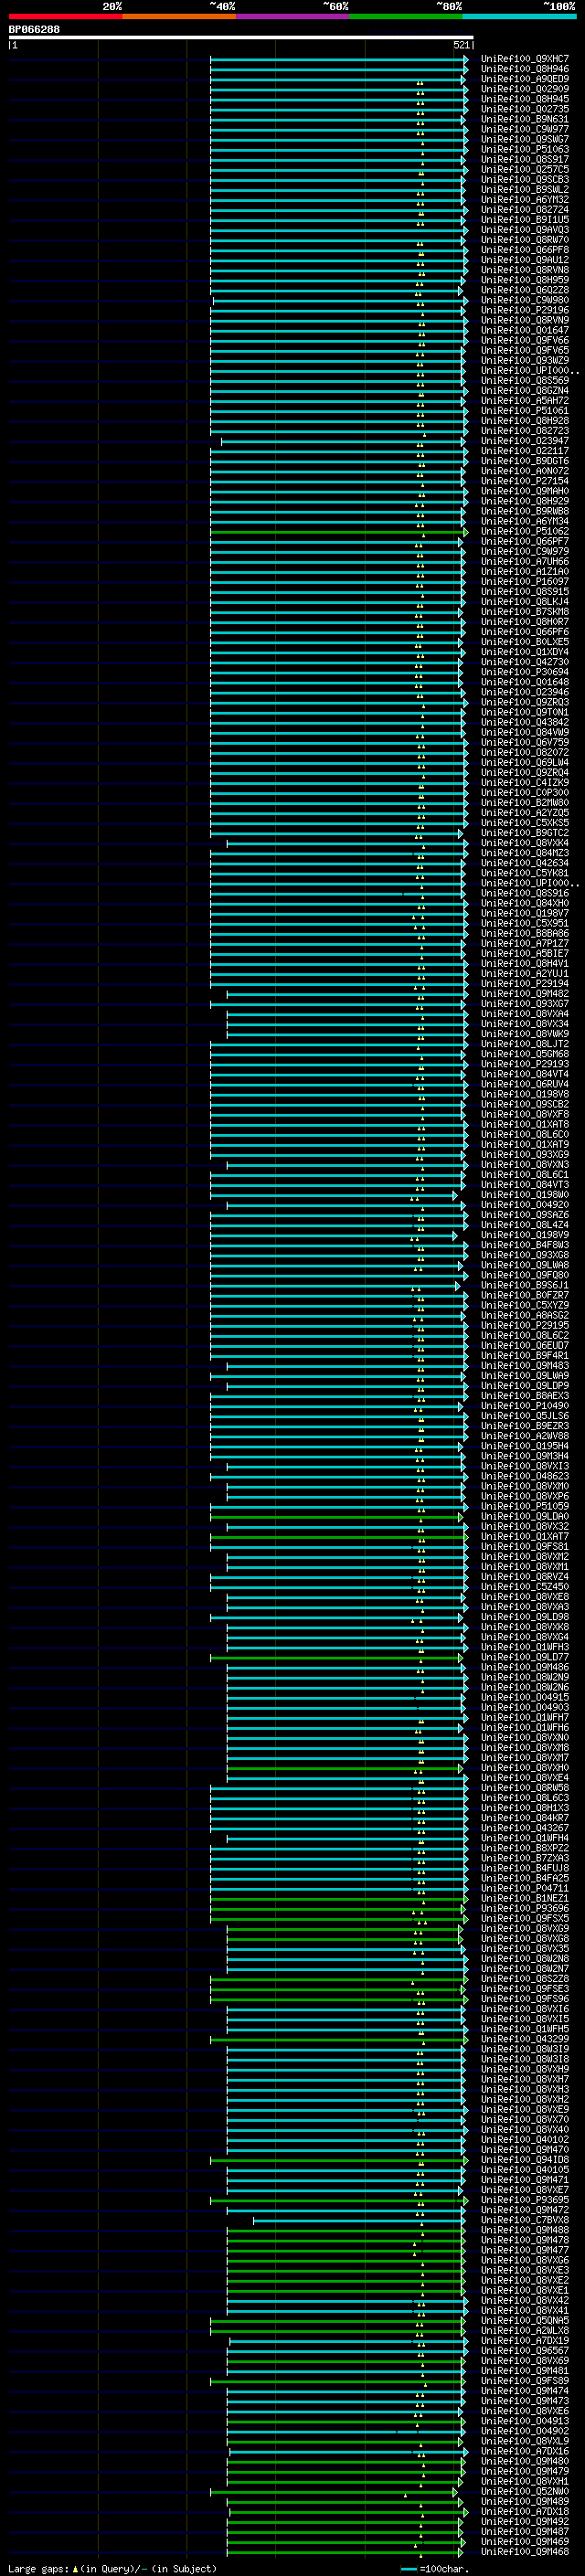
Task: Click the cyan ~100% identity color segment
Action: (x=519, y=16)
